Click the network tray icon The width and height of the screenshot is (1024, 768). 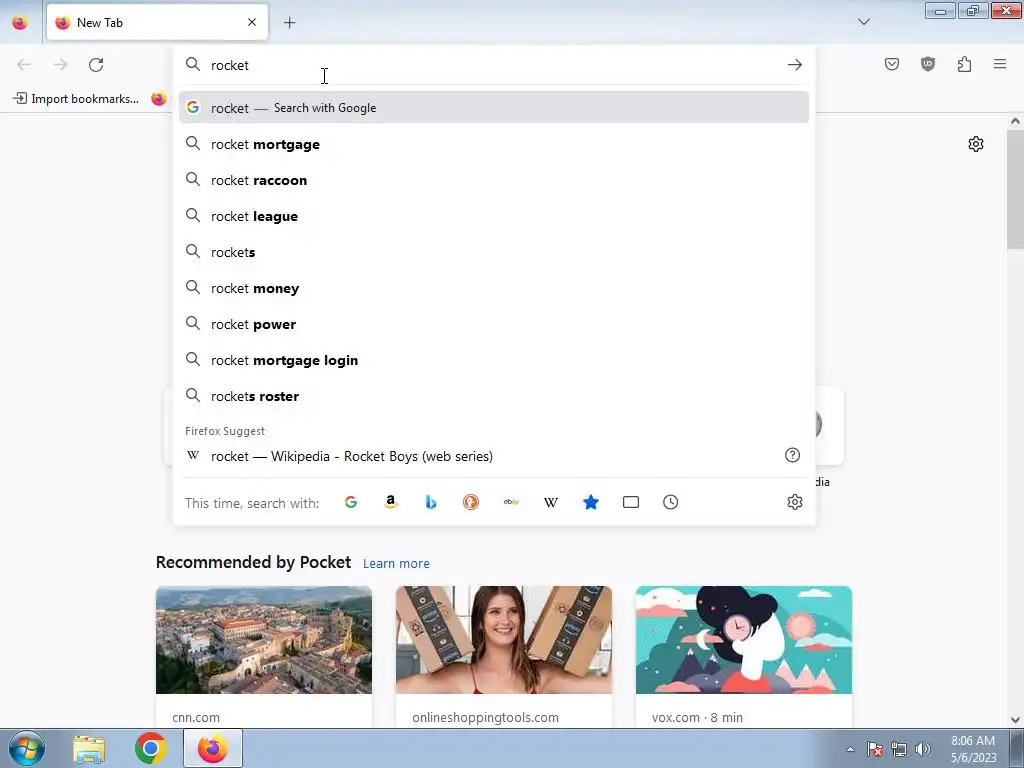(899, 749)
